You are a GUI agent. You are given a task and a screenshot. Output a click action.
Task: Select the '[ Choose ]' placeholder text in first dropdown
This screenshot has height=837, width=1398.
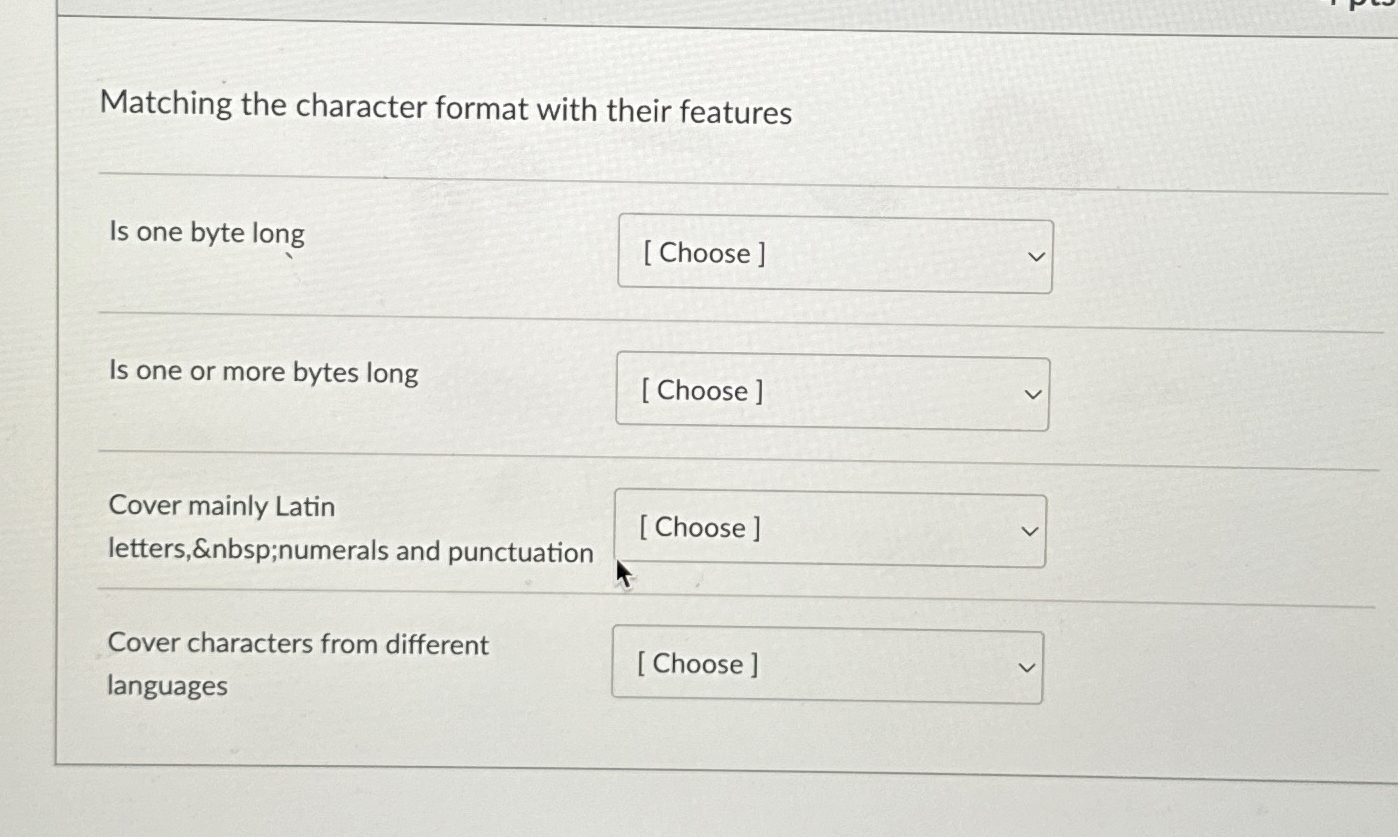click(x=702, y=254)
